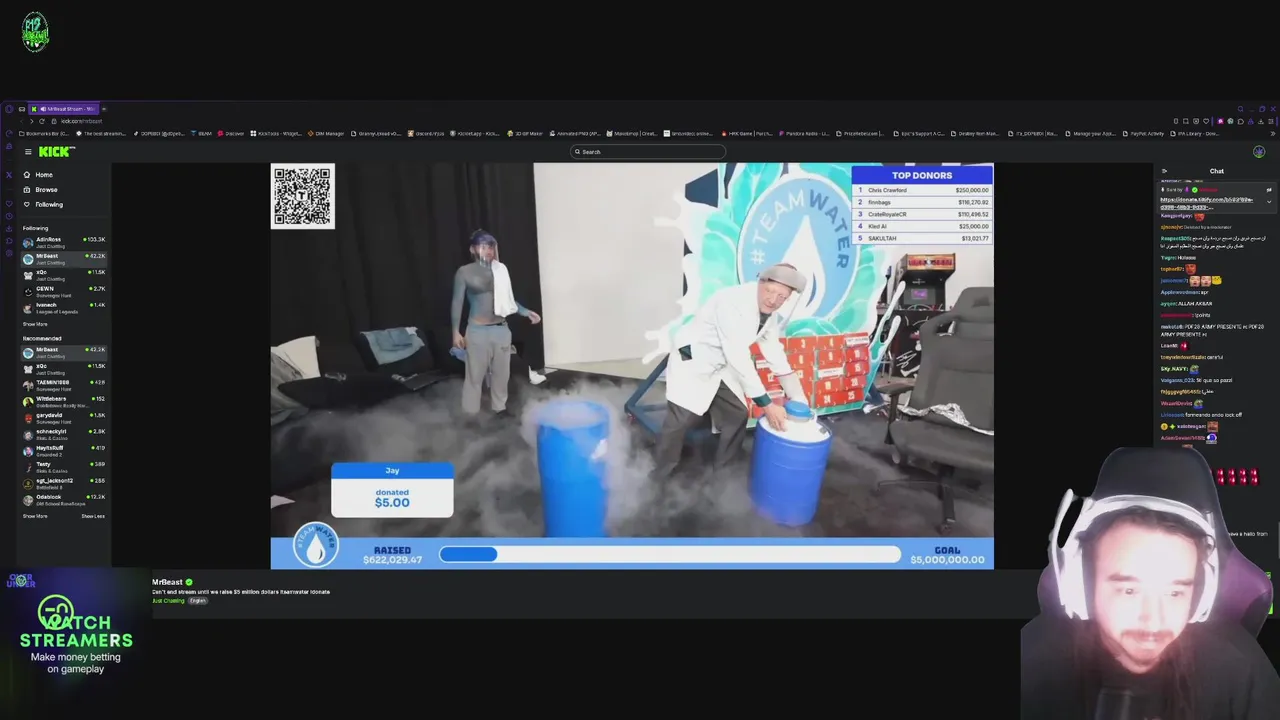Click the verified badge next to MrBeast
Image resolution: width=1280 pixels, height=720 pixels.
coord(189,582)
